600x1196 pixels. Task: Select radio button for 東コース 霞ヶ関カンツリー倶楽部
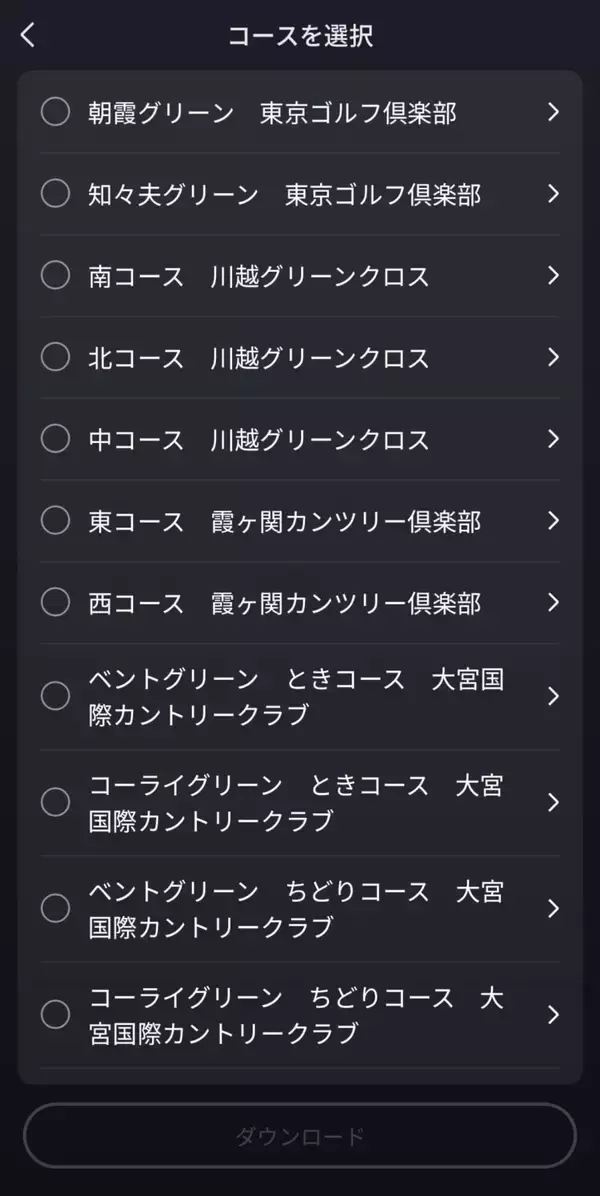click(x=55, y=520)
